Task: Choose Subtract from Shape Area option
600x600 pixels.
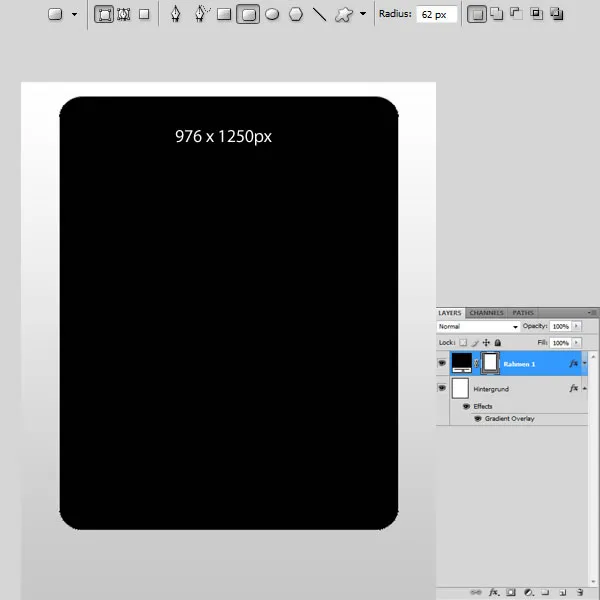Action: pyautogui.click(x=516, y=14)
